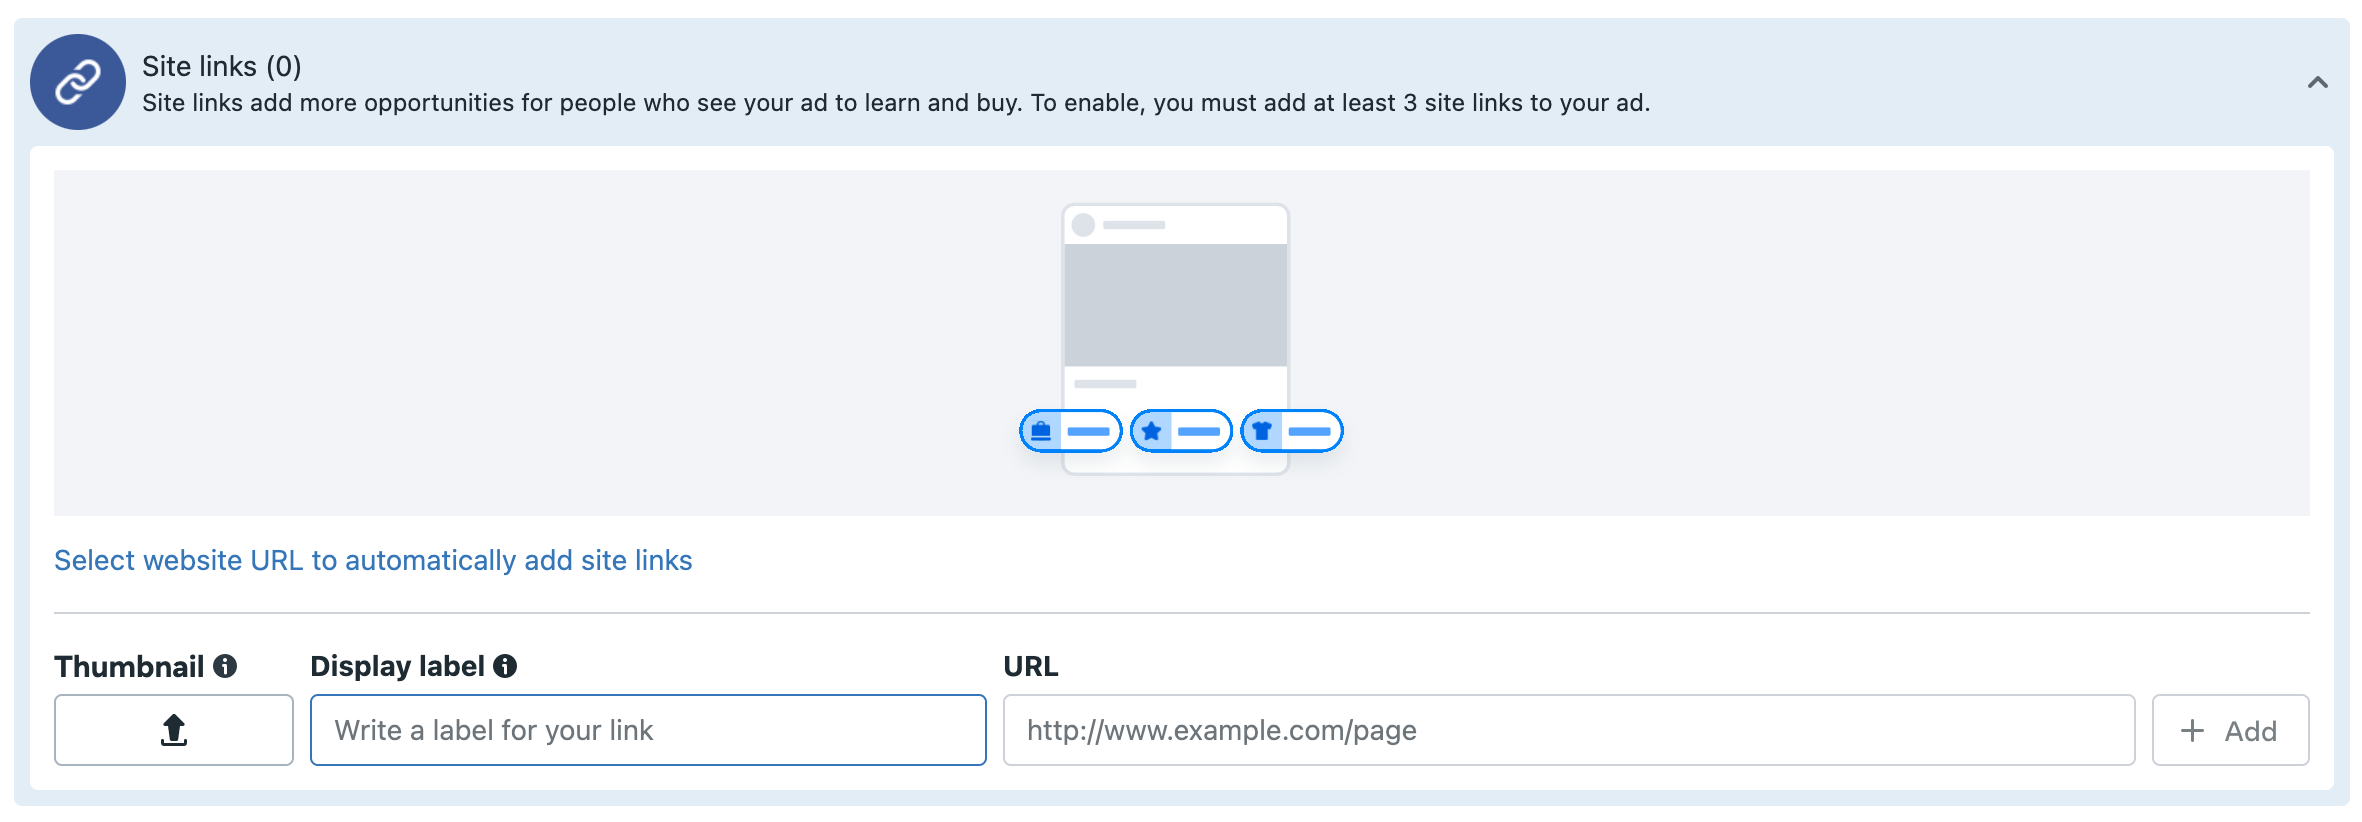Click the t-shirt site link chip
The image size is (2362, 822).
coord(1292,431)
